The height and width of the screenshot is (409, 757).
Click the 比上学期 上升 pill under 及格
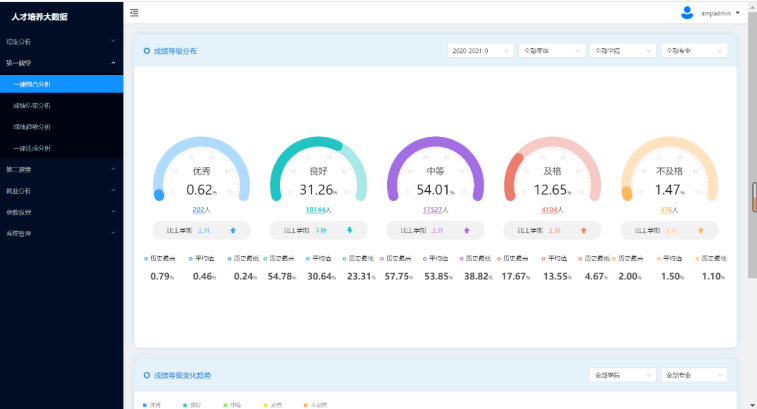pyautogui.click(x=552, y=230)
